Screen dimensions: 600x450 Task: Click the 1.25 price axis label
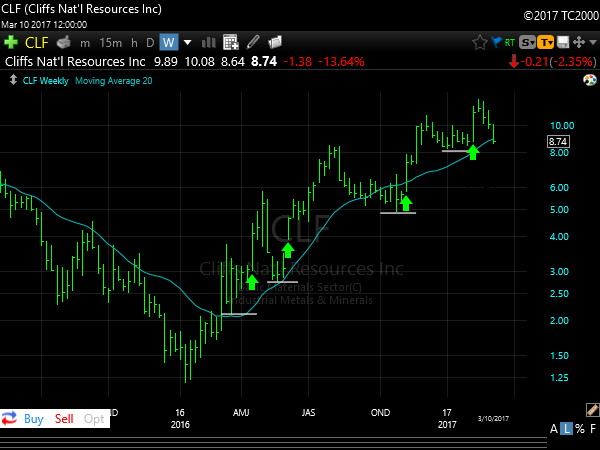[559, 378]
